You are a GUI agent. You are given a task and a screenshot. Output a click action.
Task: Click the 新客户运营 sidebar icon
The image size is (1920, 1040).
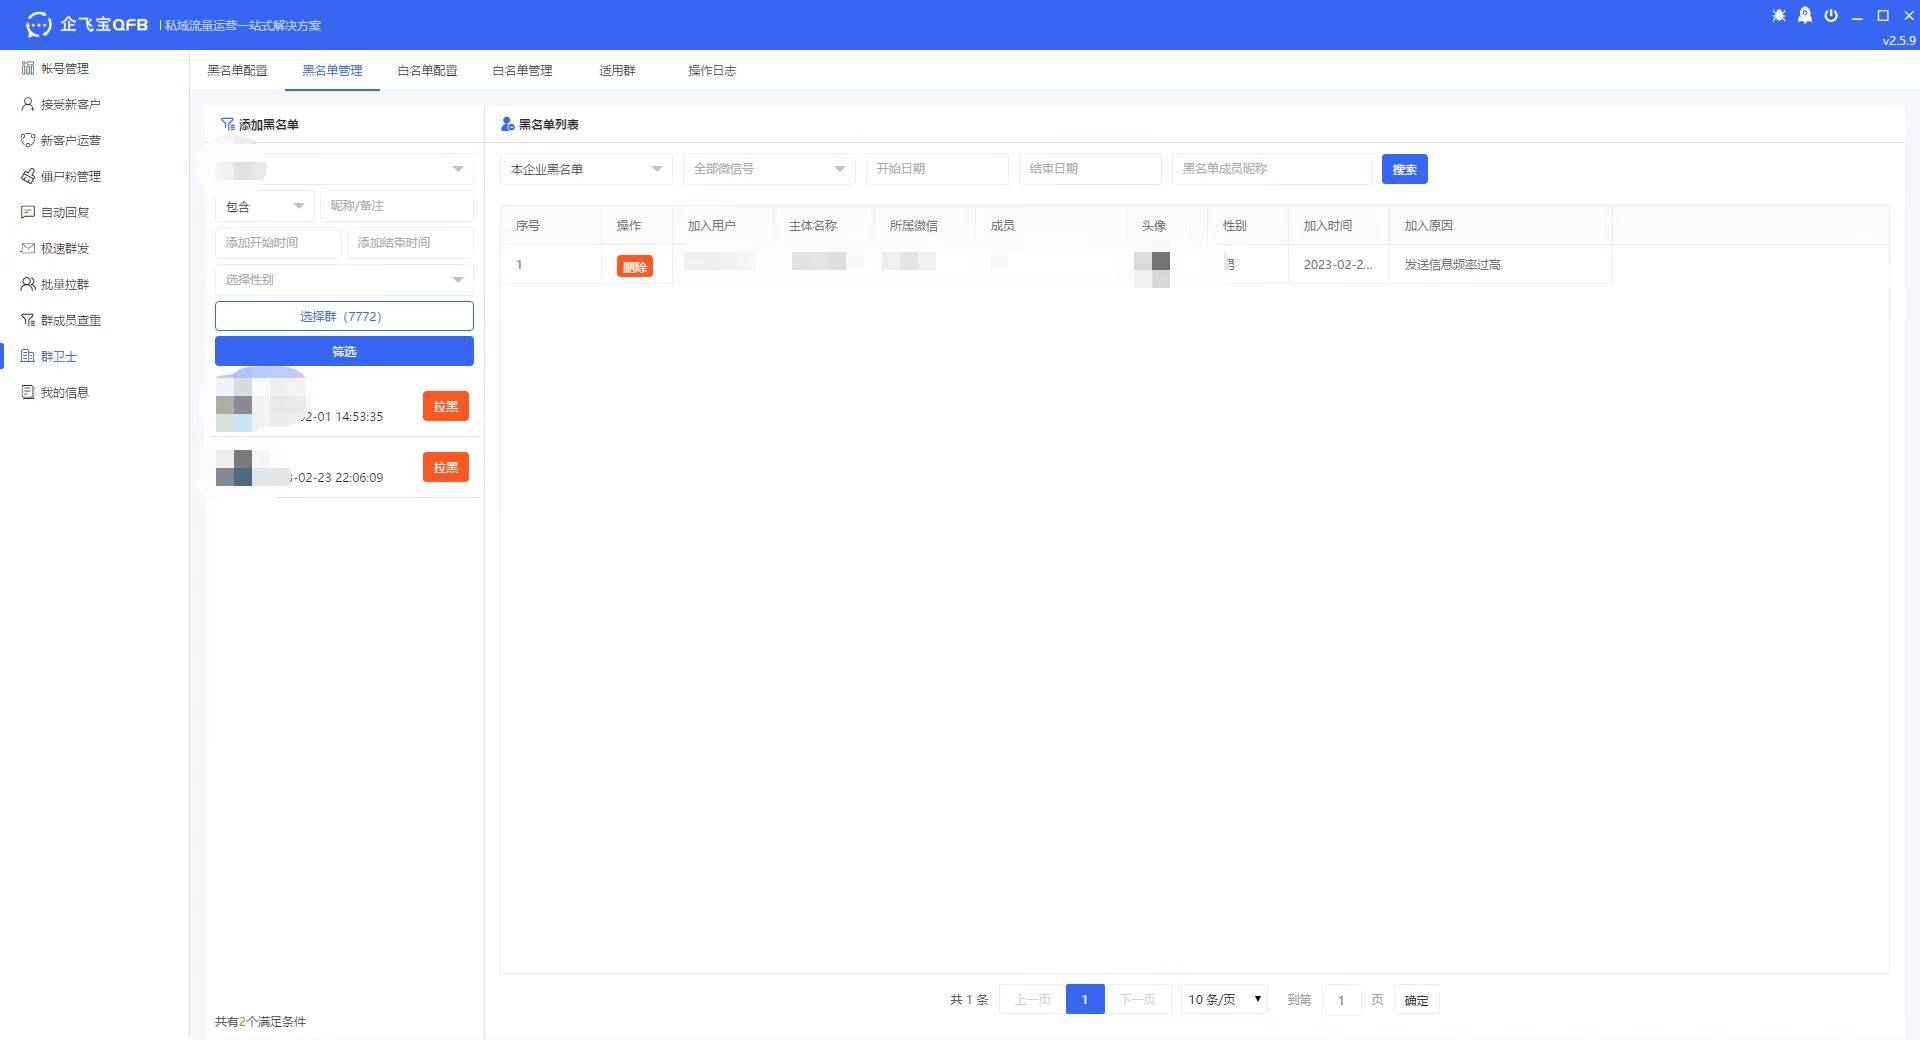[x=27, y=140]
